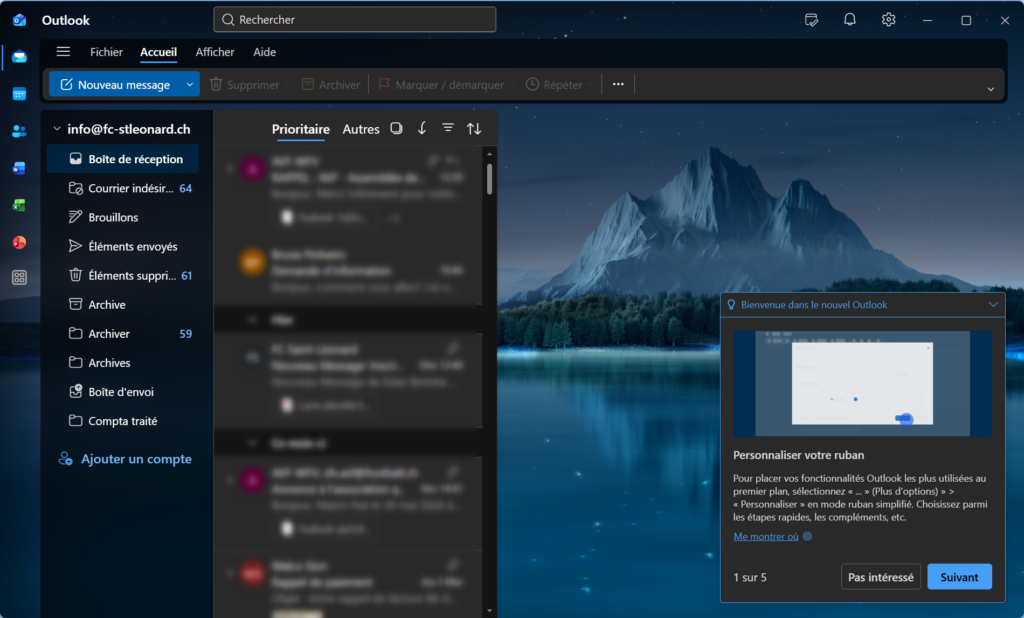Open the Fichier menu

[106, 52]
